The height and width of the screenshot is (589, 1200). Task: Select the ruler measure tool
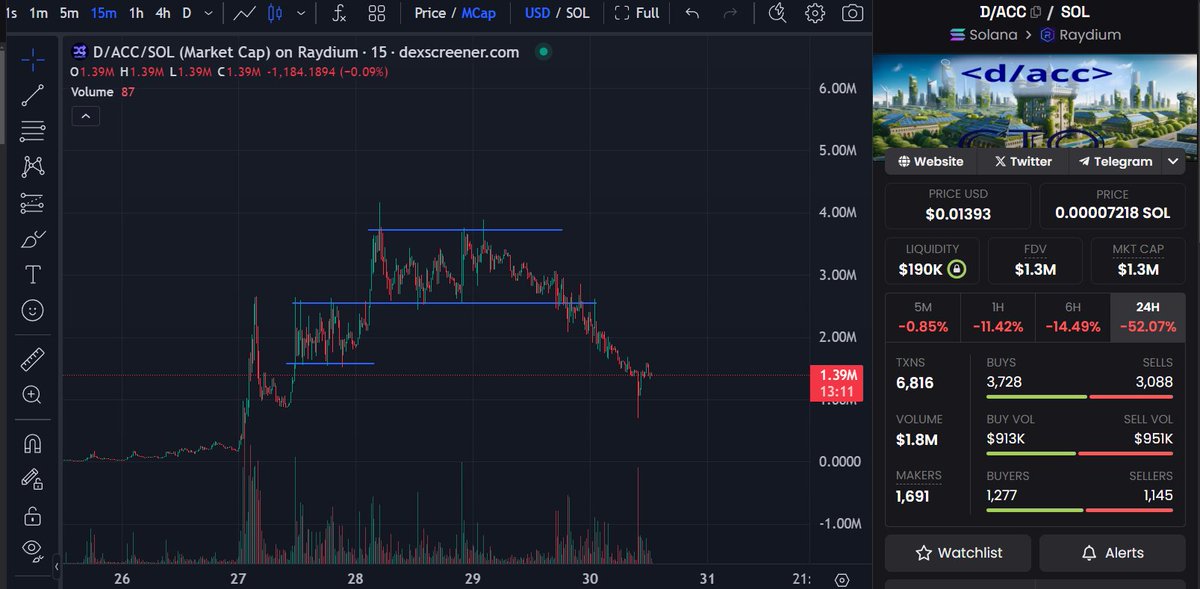tap(32, 358)
